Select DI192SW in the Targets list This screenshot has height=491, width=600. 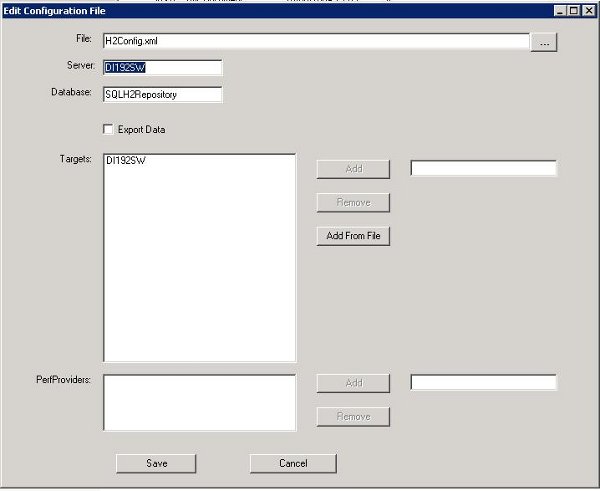click(x=125, y=161)
